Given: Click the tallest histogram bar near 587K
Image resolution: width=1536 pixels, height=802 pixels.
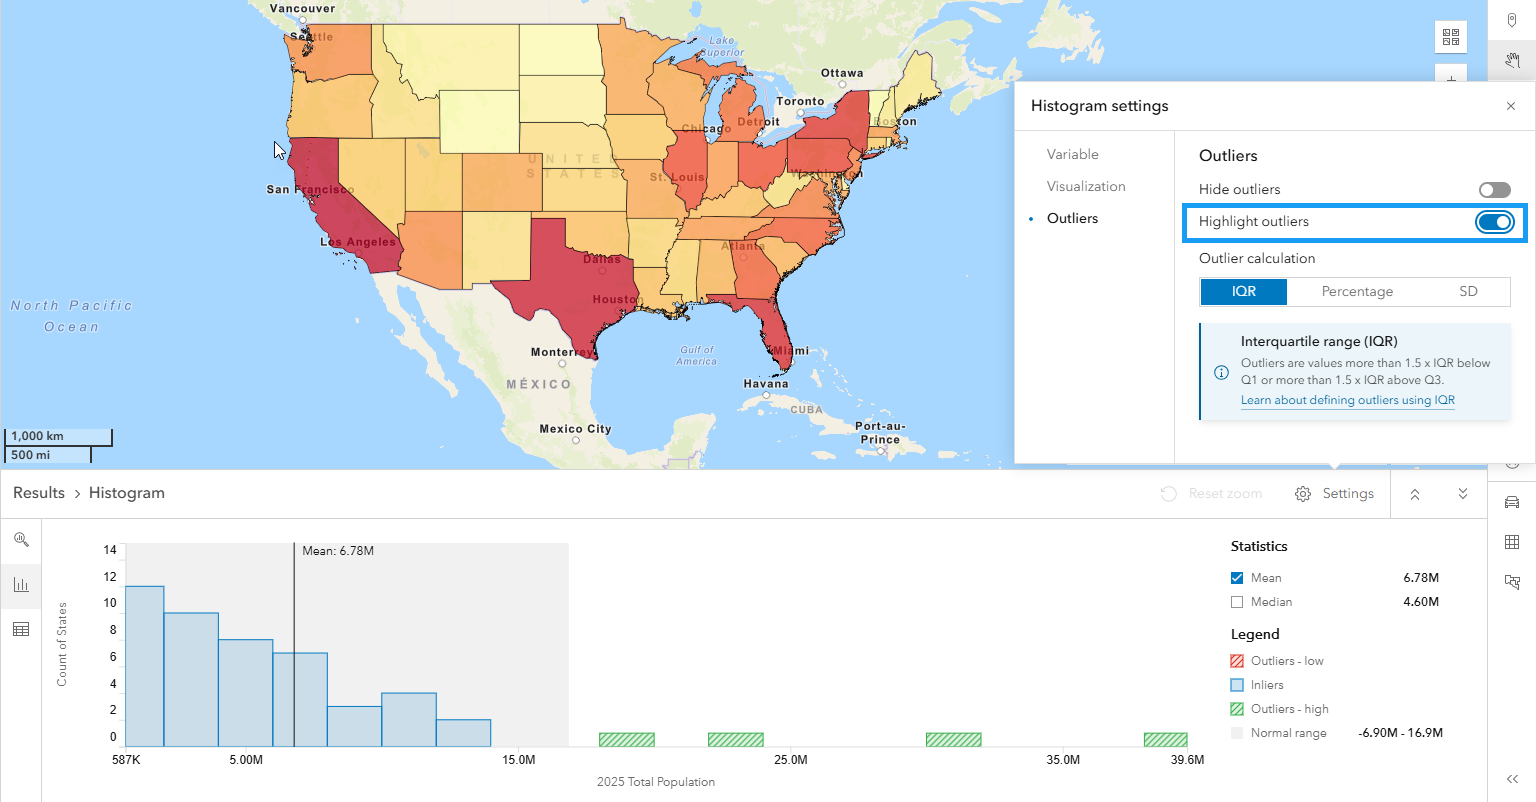Looking at the screenshot, I should tap(145, 666).
